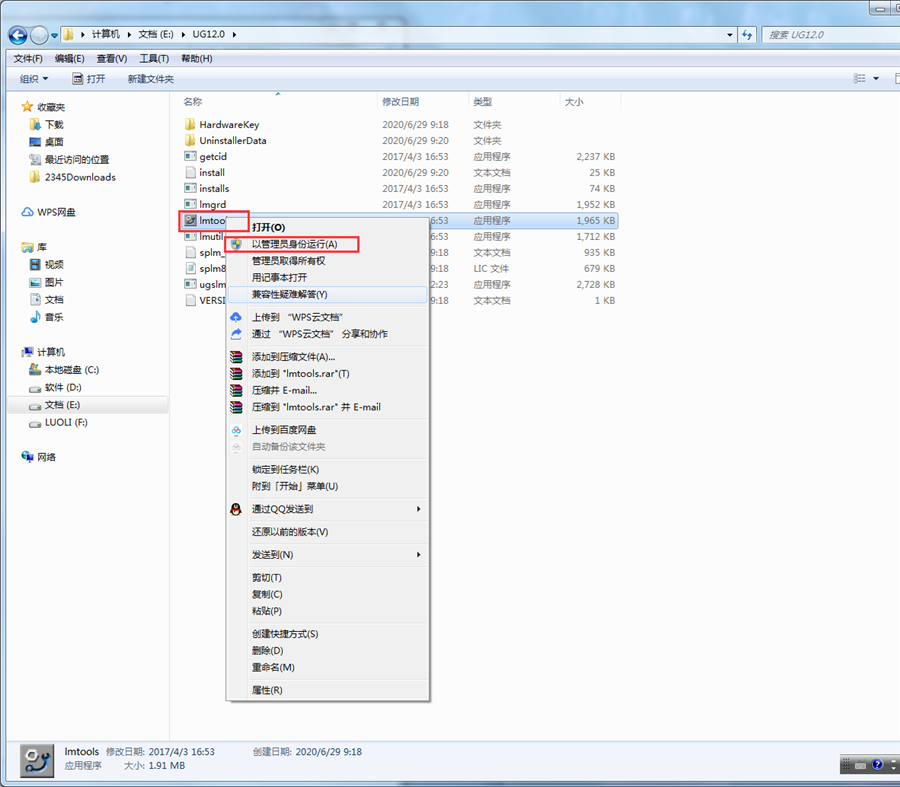Select the HardwareKey folder icon
This screenshot has height=787, width=900.
pyautogui.click(x=191, y=124)
